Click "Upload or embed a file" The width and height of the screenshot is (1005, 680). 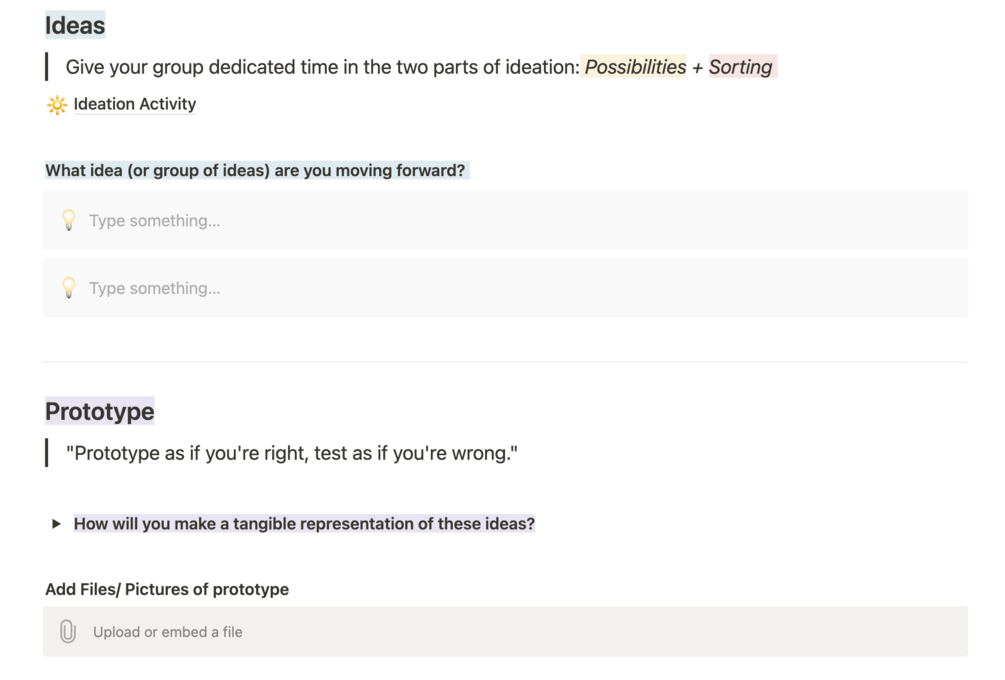(168, 632)
